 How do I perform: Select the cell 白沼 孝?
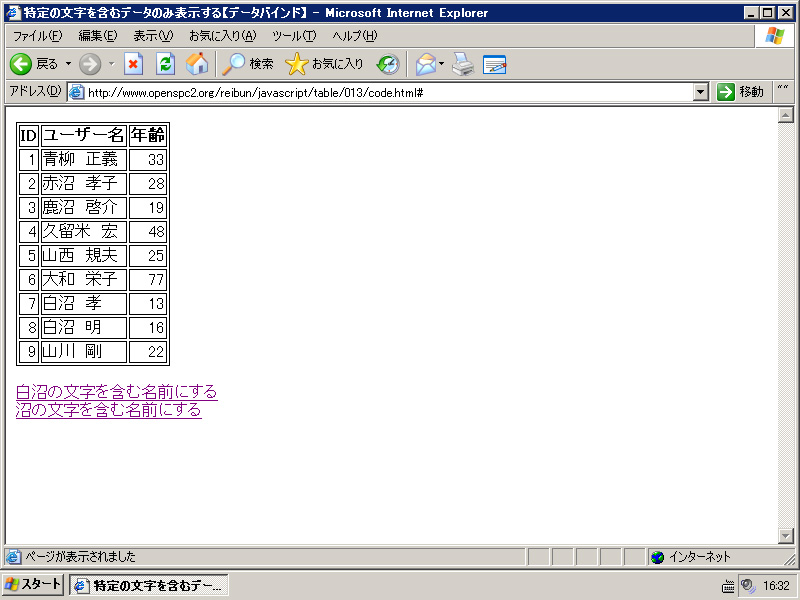tap(84, 303)
